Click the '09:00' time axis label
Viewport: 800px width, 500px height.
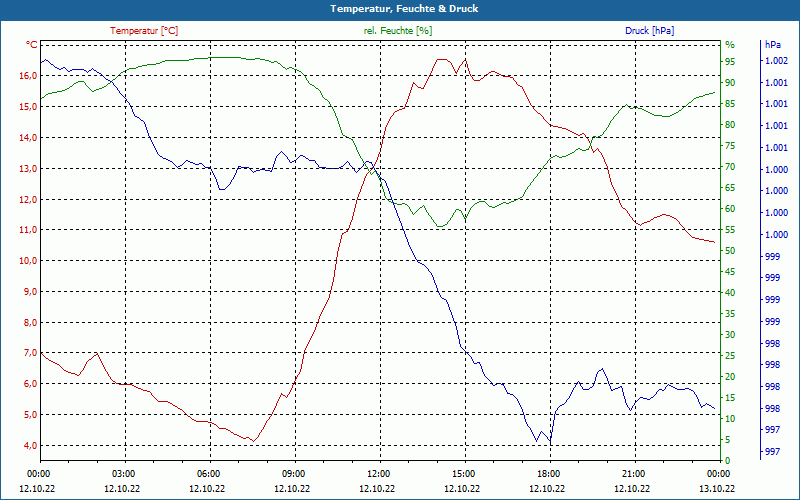[x=295, y=473]
